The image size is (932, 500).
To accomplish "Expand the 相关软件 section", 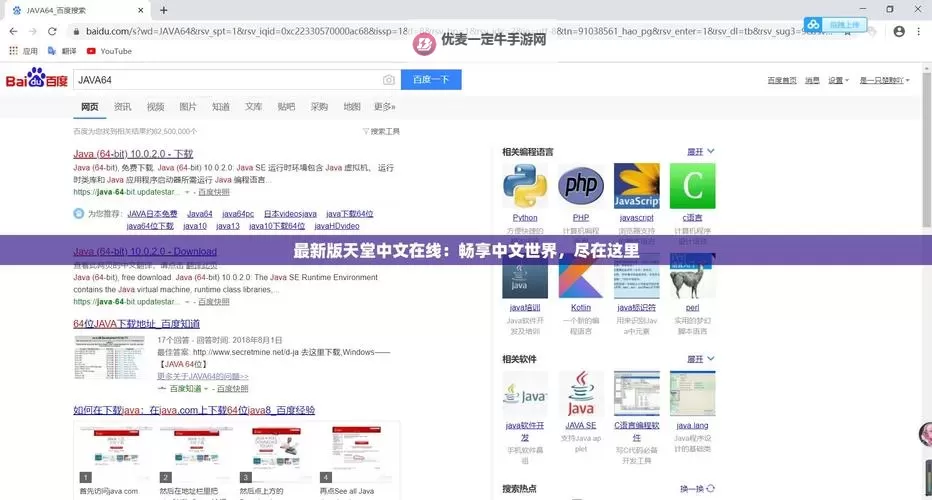I will coord(700,359).
